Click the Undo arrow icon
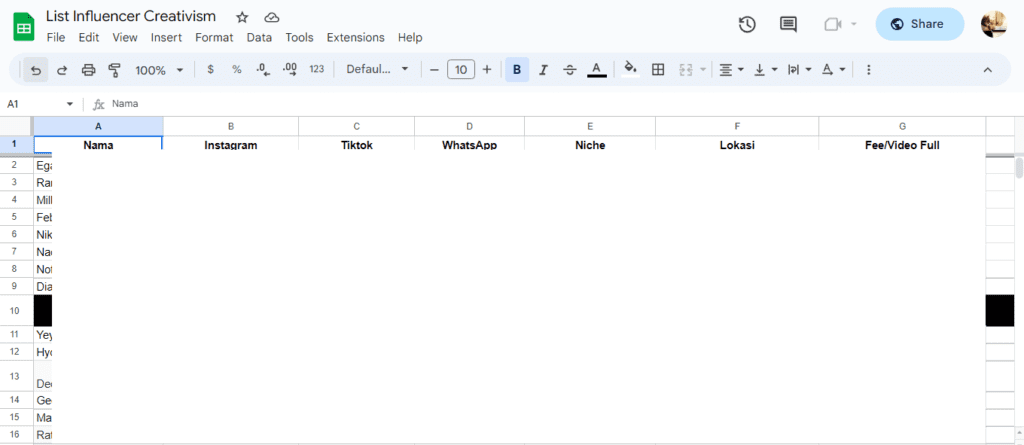Viewport: 1024px width, 445px height. pos(36,70)
